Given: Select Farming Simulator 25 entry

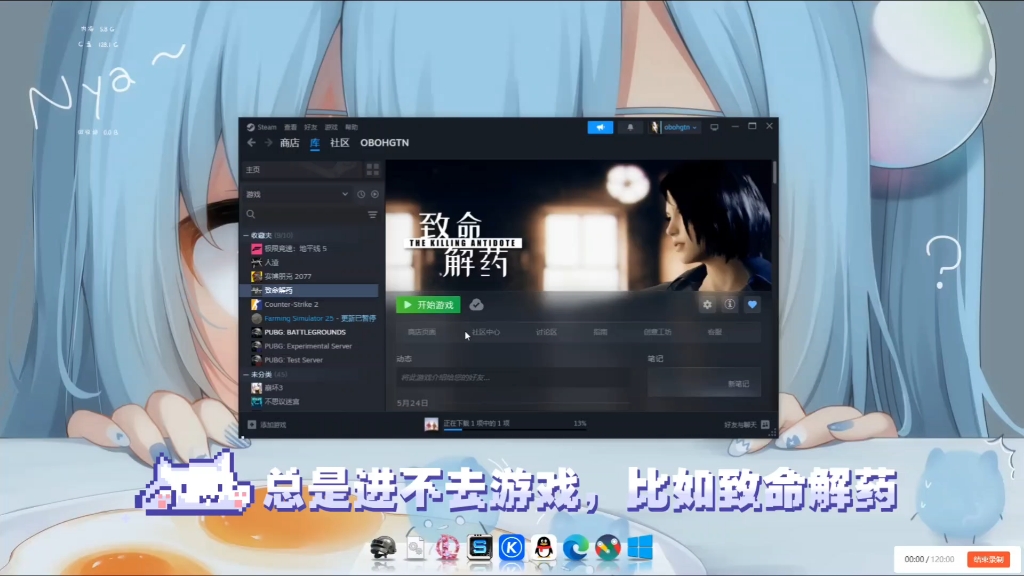Looking at the screenshot, I should [x=310, y=318].
